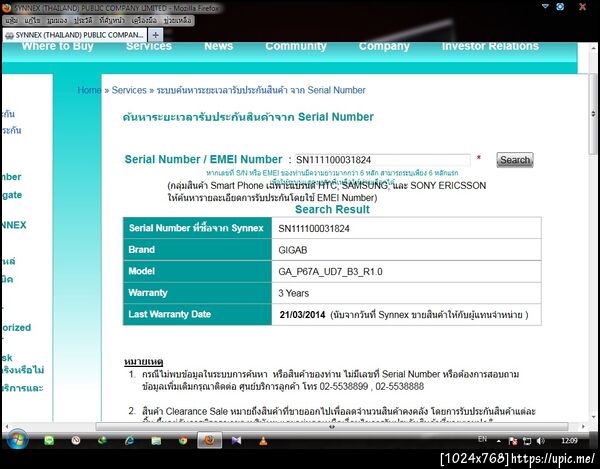Select the SYNNEX (THAILAND) browser tab
600x469 pixels.
click(x=75, y=35)
